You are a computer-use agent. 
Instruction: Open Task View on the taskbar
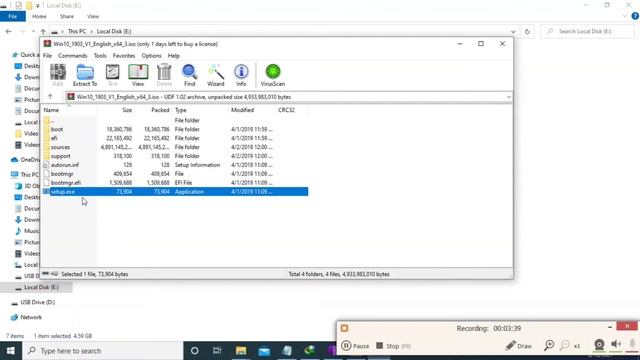pos(217,351)
